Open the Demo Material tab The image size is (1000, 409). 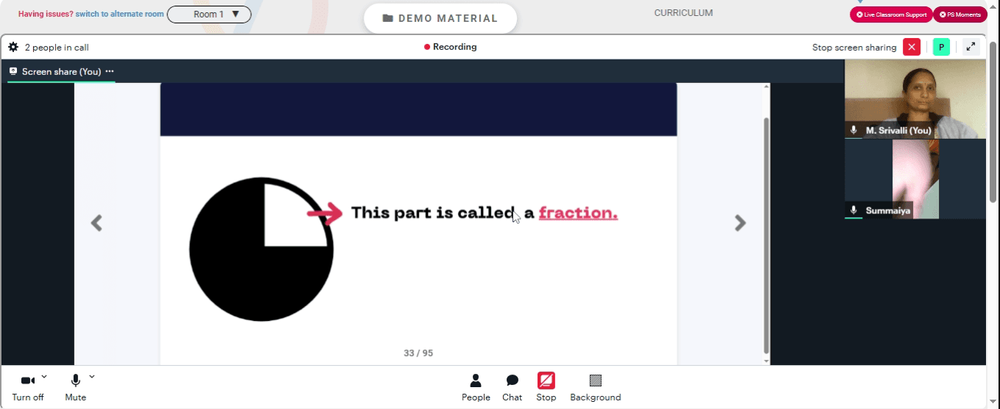coord(440,19)
